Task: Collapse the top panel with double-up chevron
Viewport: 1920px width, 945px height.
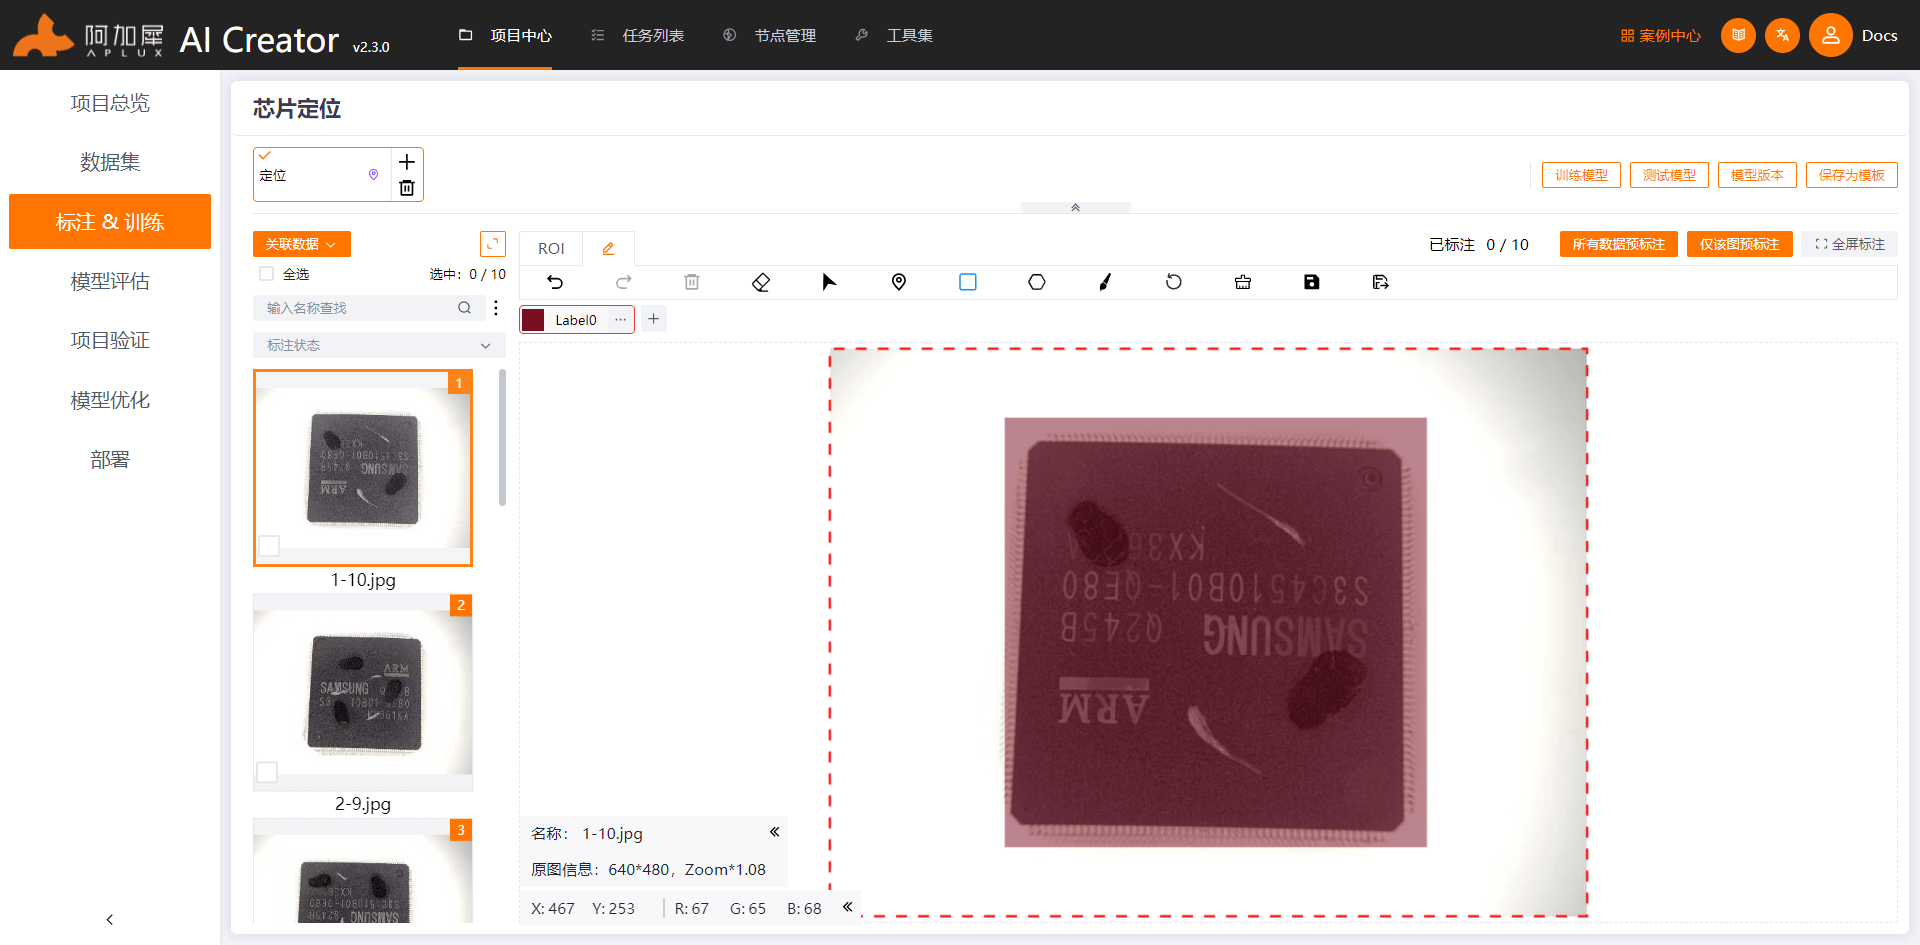Action: pyautogui.click(x=1076, y=208)
